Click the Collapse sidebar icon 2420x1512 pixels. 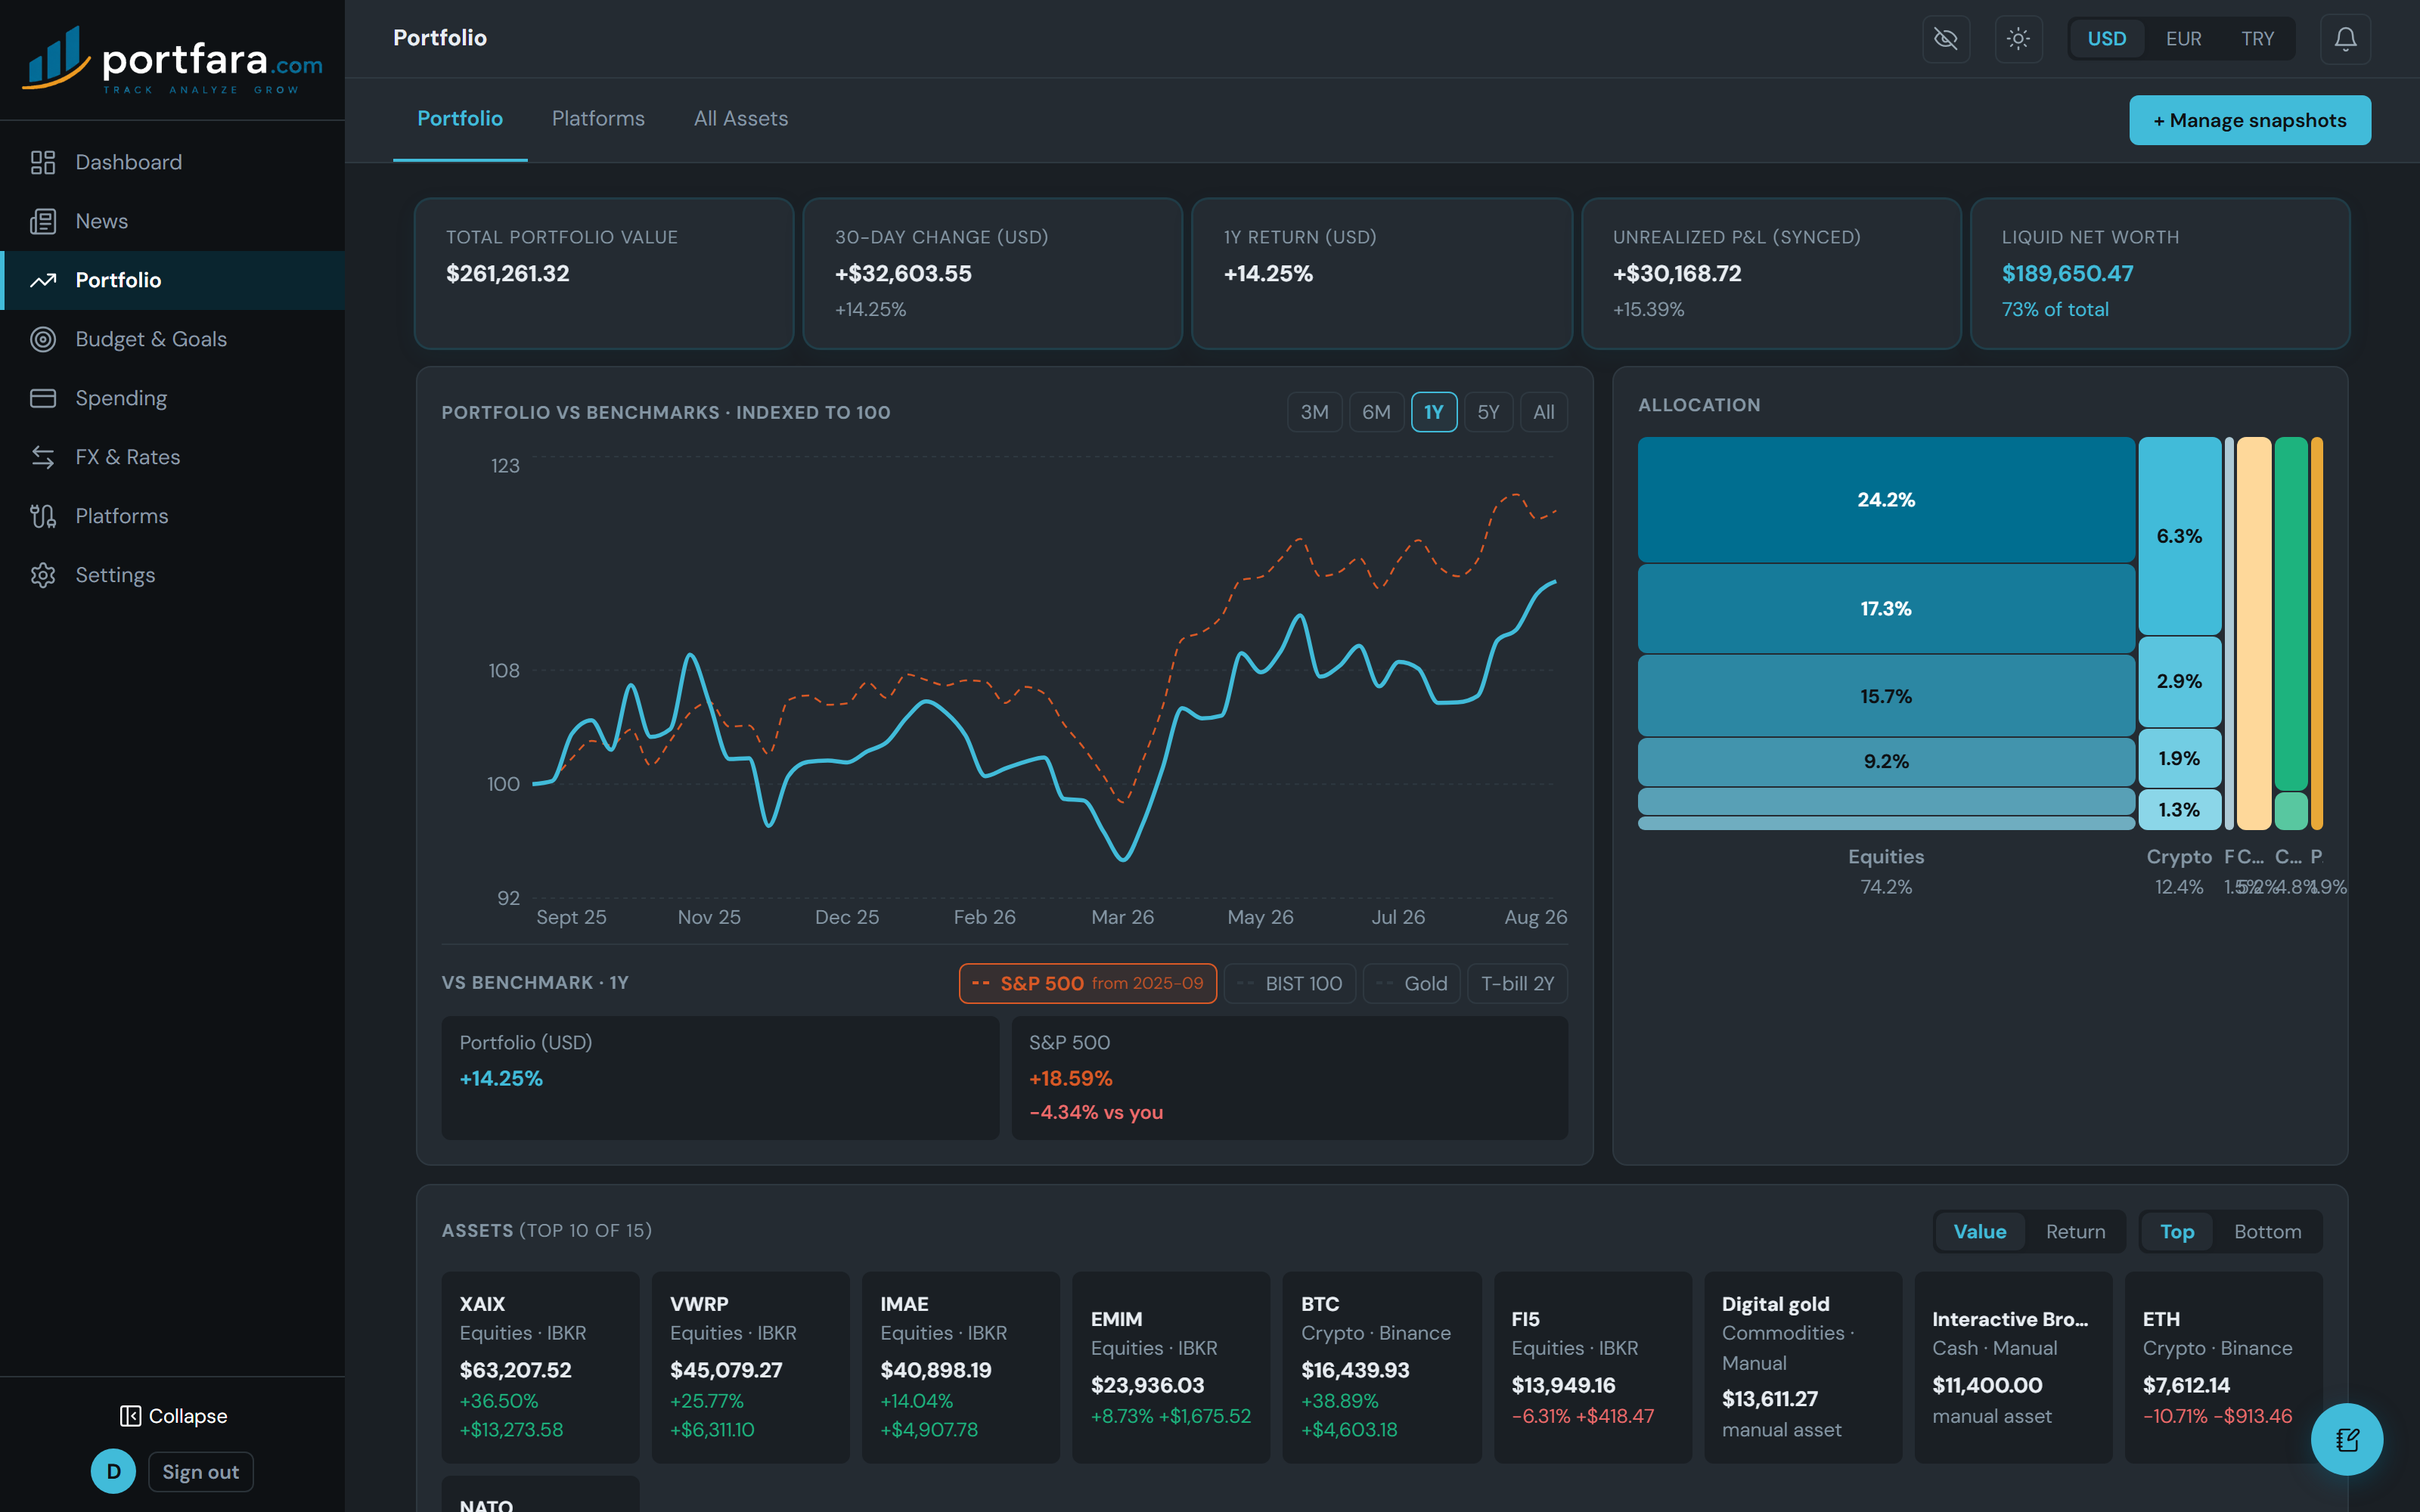pos(130,1416)
